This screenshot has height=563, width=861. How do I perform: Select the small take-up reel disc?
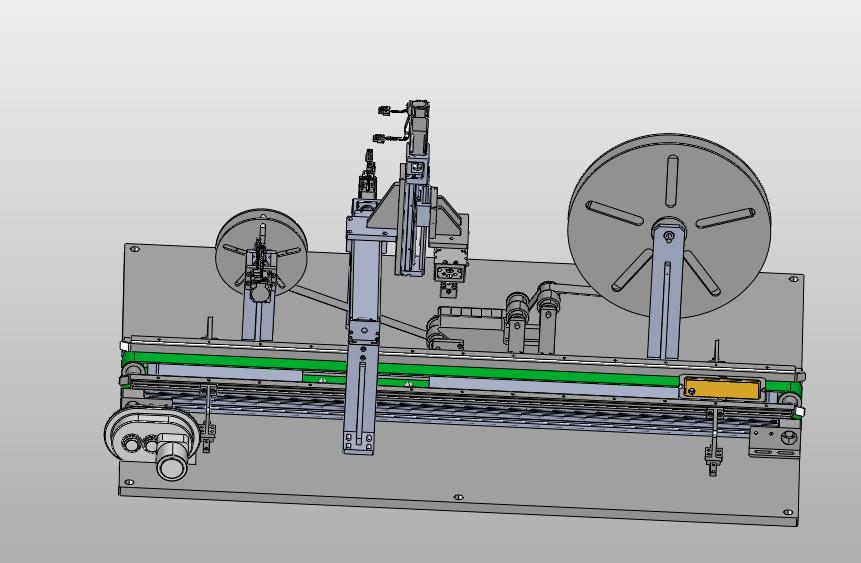point(261,253)
